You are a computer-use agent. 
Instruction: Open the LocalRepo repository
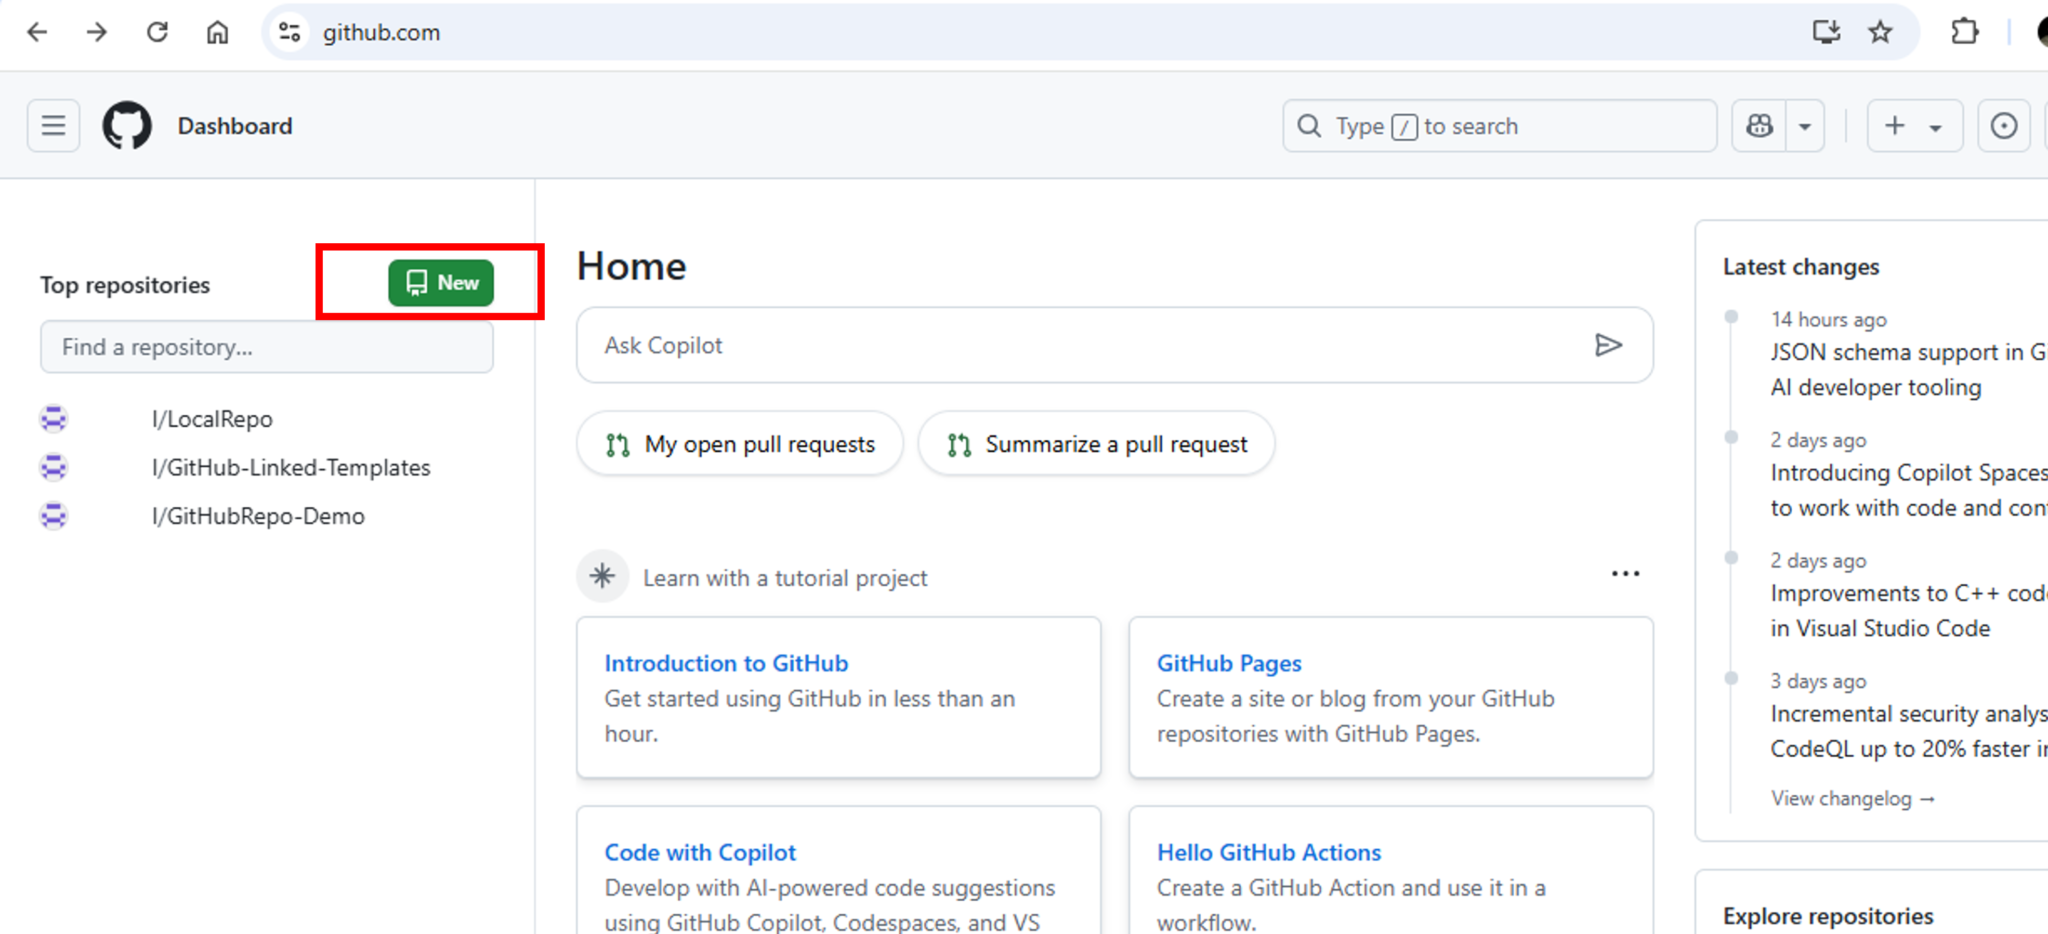[212, 418]
